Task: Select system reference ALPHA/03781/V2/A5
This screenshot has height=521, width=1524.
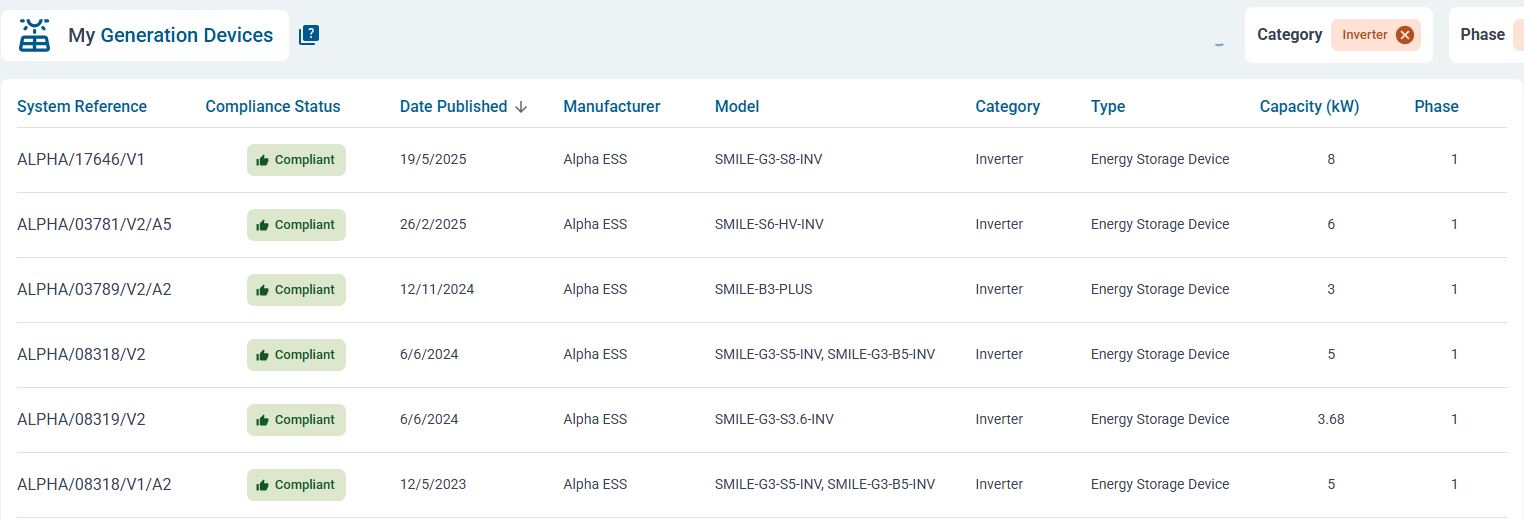Action: [94, 224]
